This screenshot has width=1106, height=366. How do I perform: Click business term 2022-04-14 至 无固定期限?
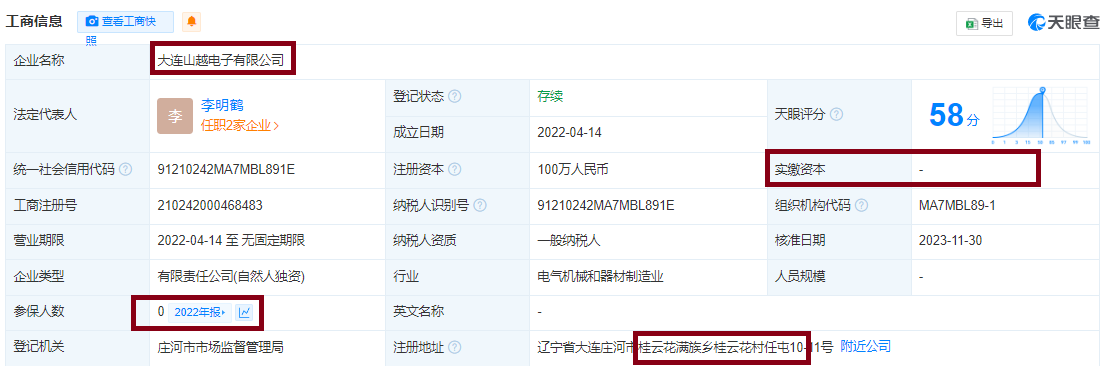click(231, 240)
